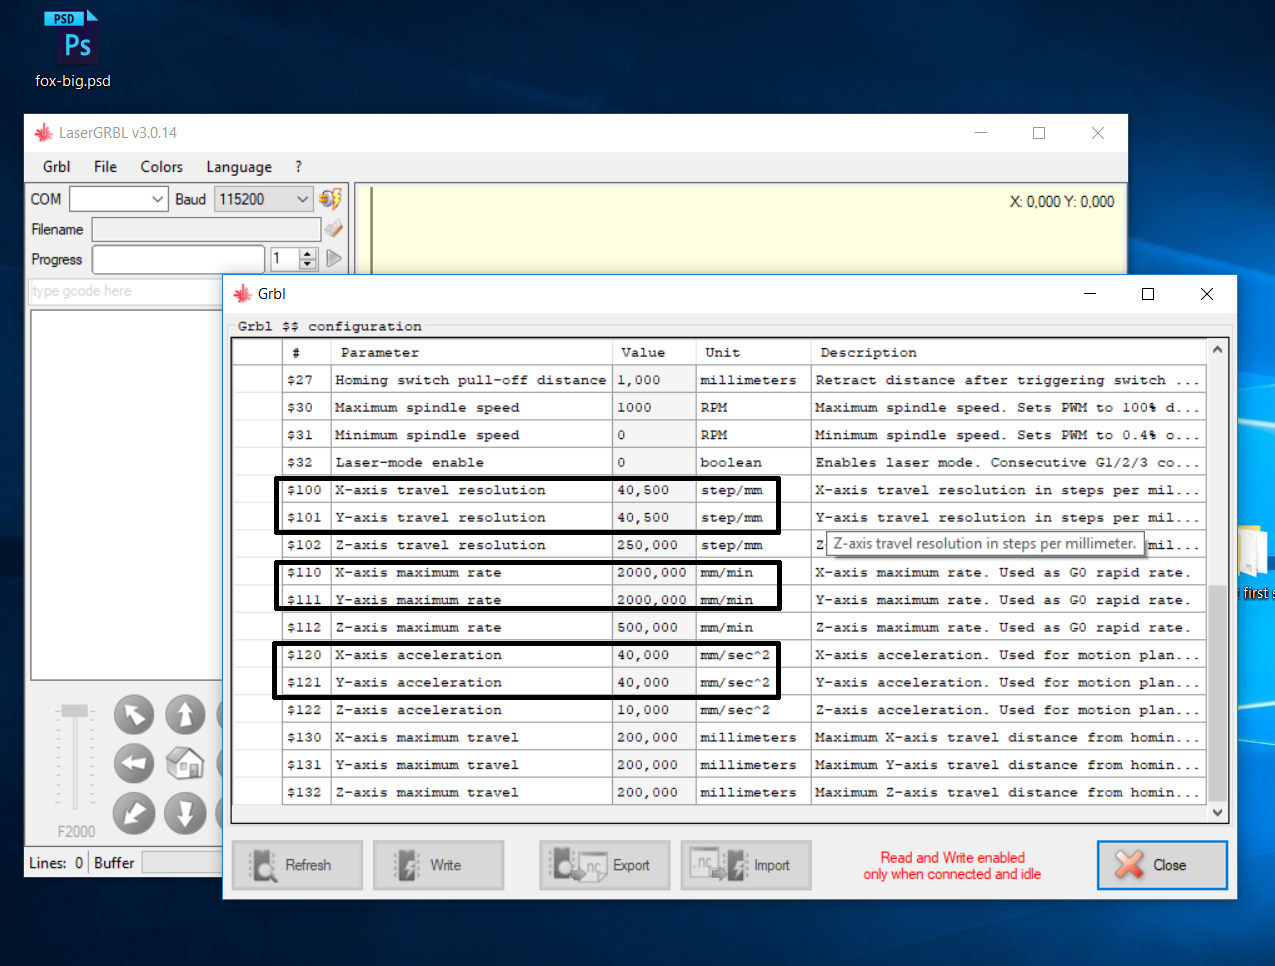Click the configuration list scroll down arrow
The height and width of the screenshot is (966, 1275).
click(x=1217, y=812)
